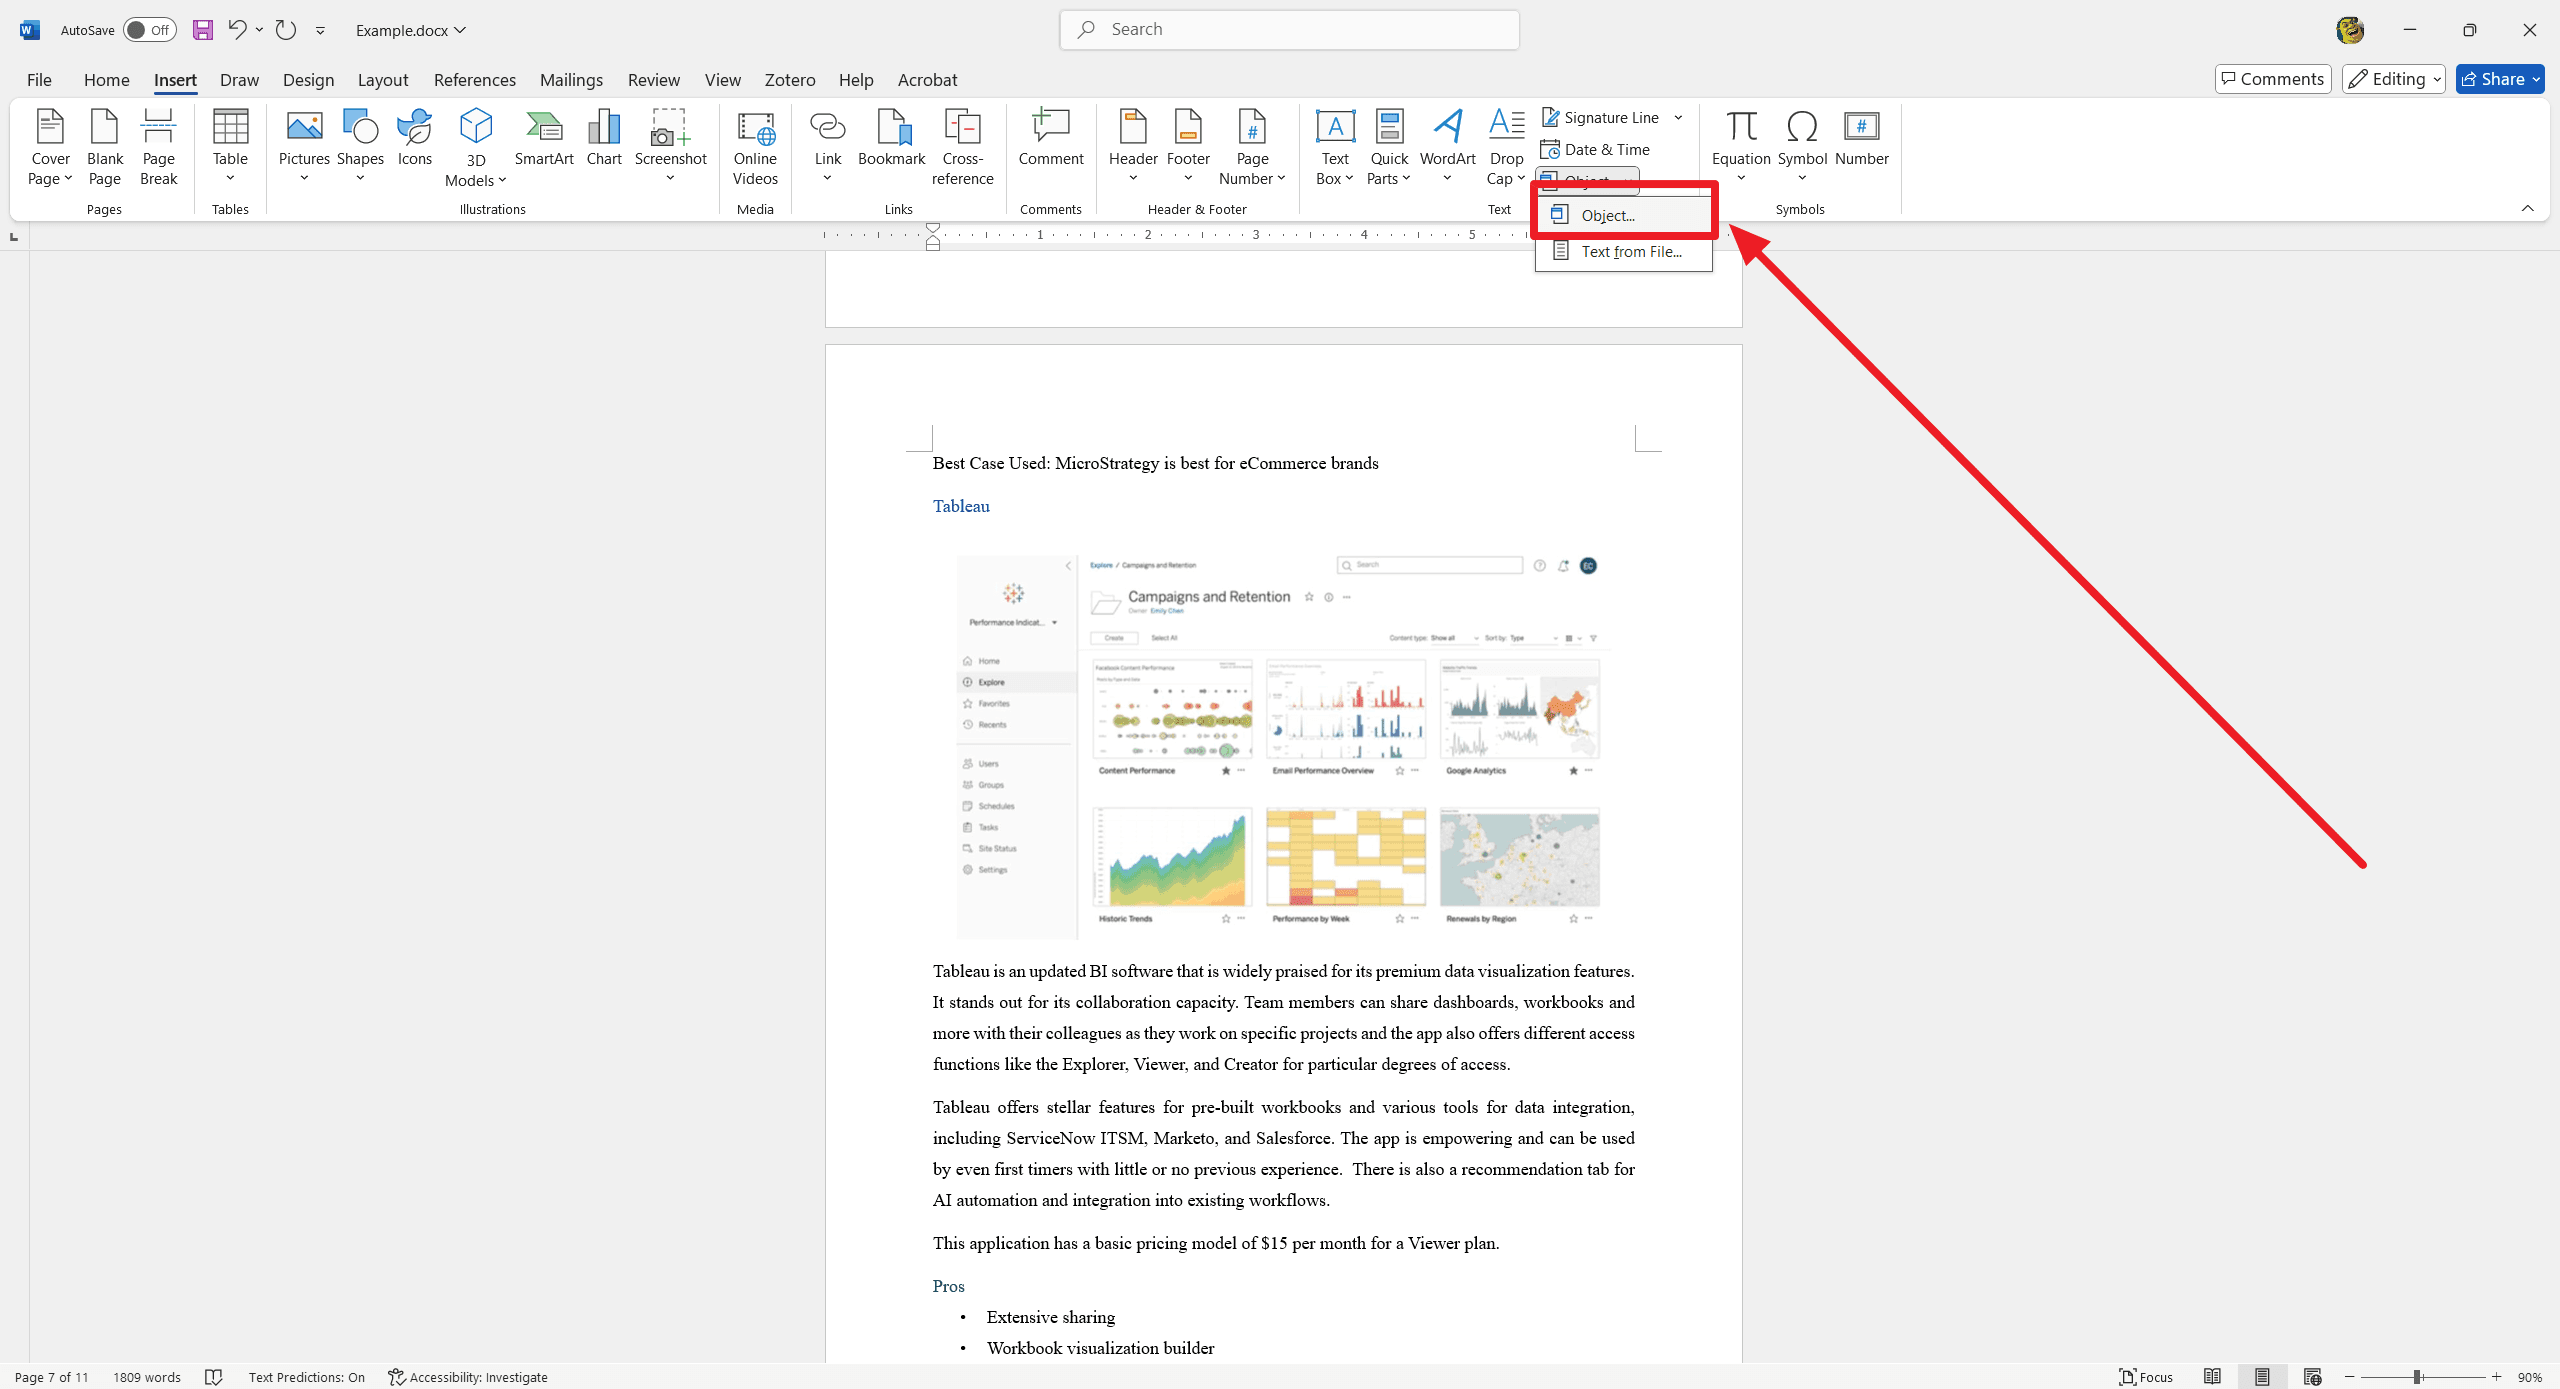The image size is (2560, 1389).
Task: Save the document with the disk icon
Action: click(x=203, y=30)
